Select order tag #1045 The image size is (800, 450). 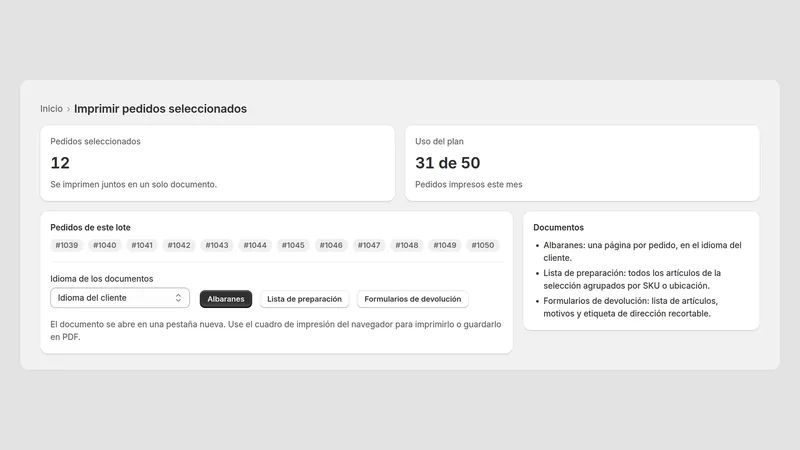tap(293, 245)
